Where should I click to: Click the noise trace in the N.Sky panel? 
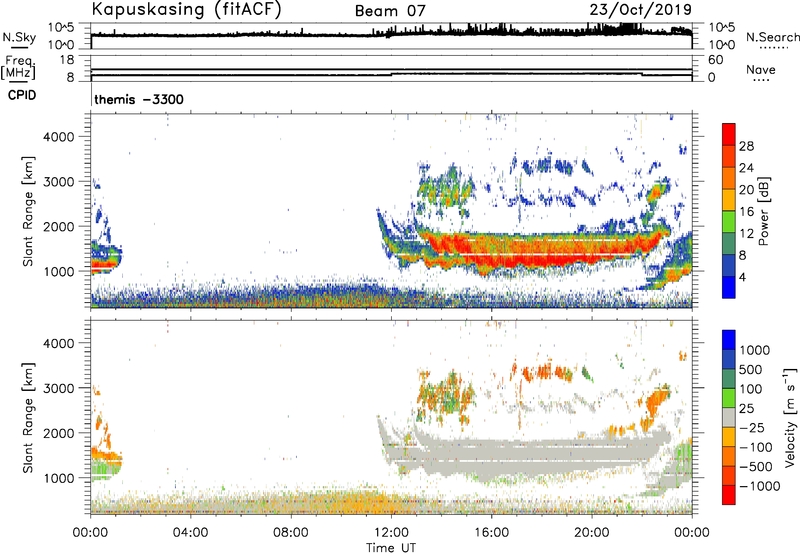coord(391,34)
